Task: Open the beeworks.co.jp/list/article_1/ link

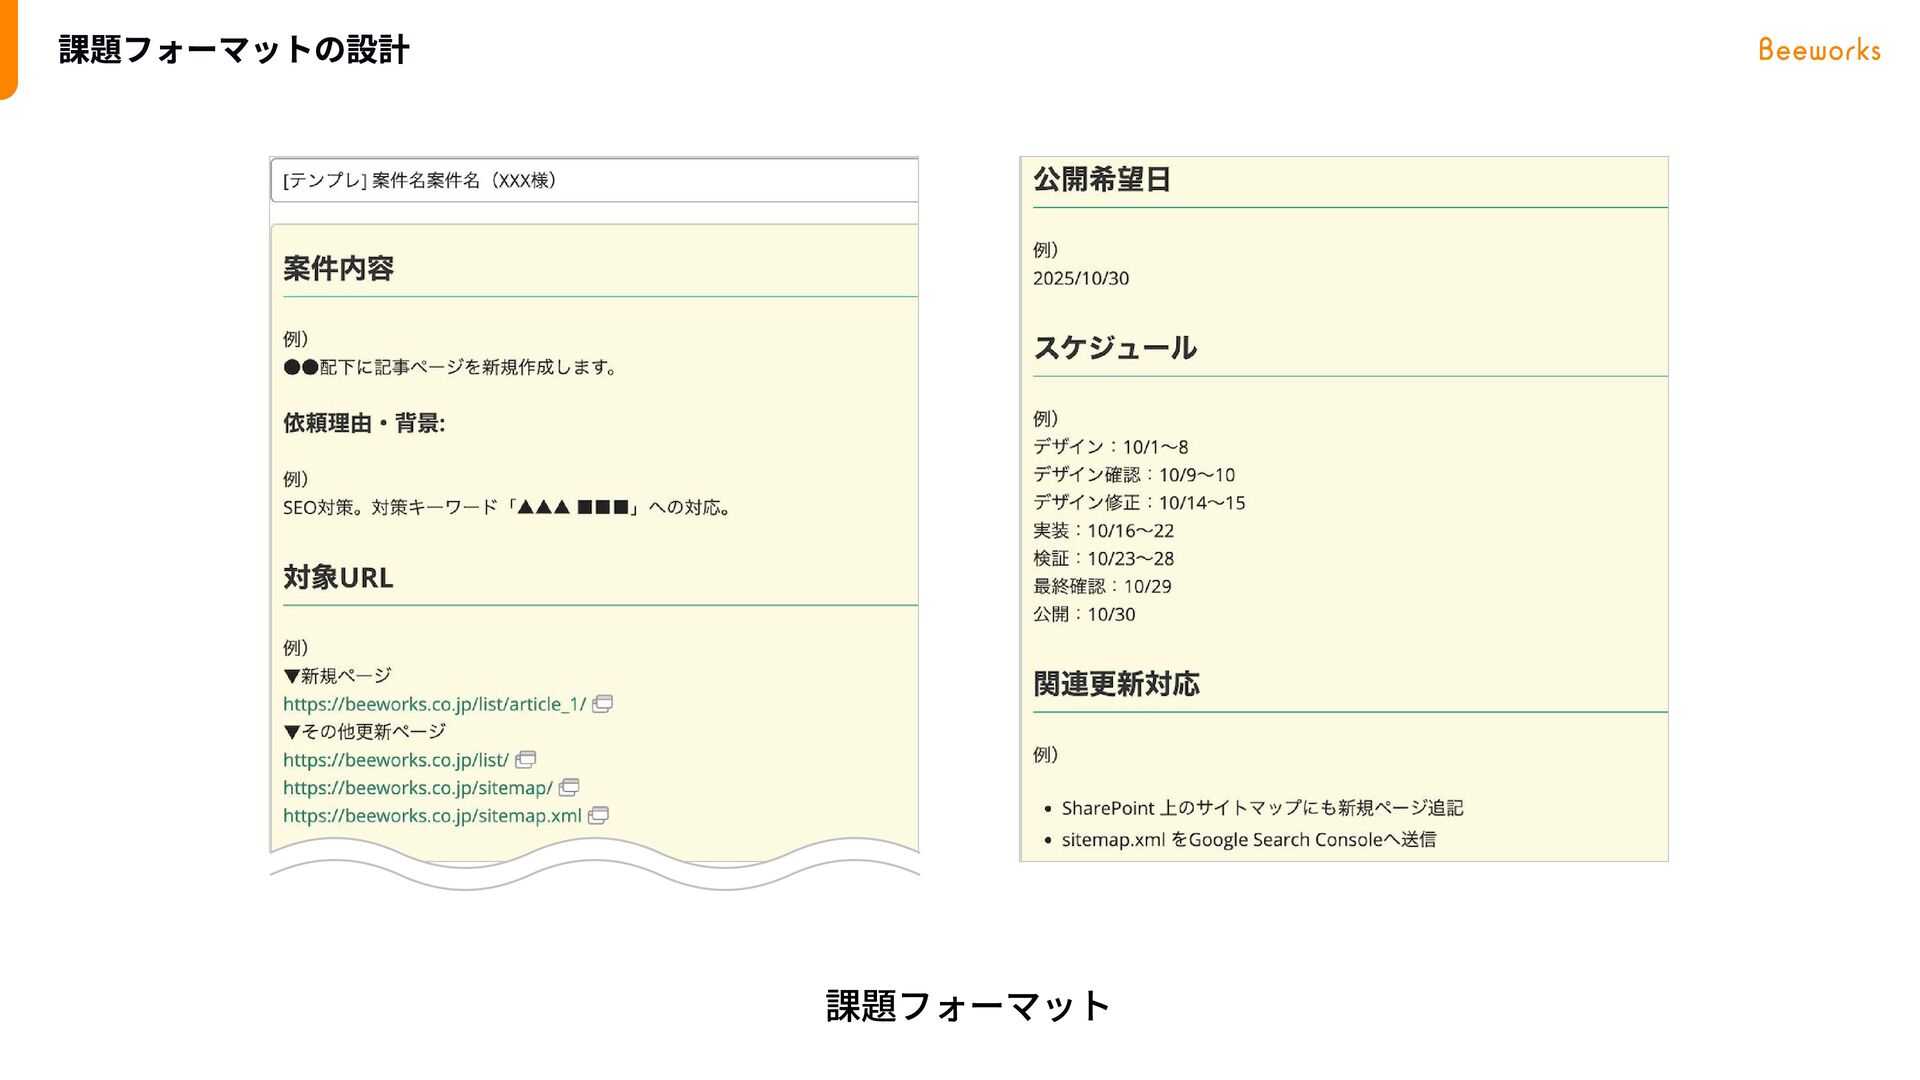Action: [434, 704]
